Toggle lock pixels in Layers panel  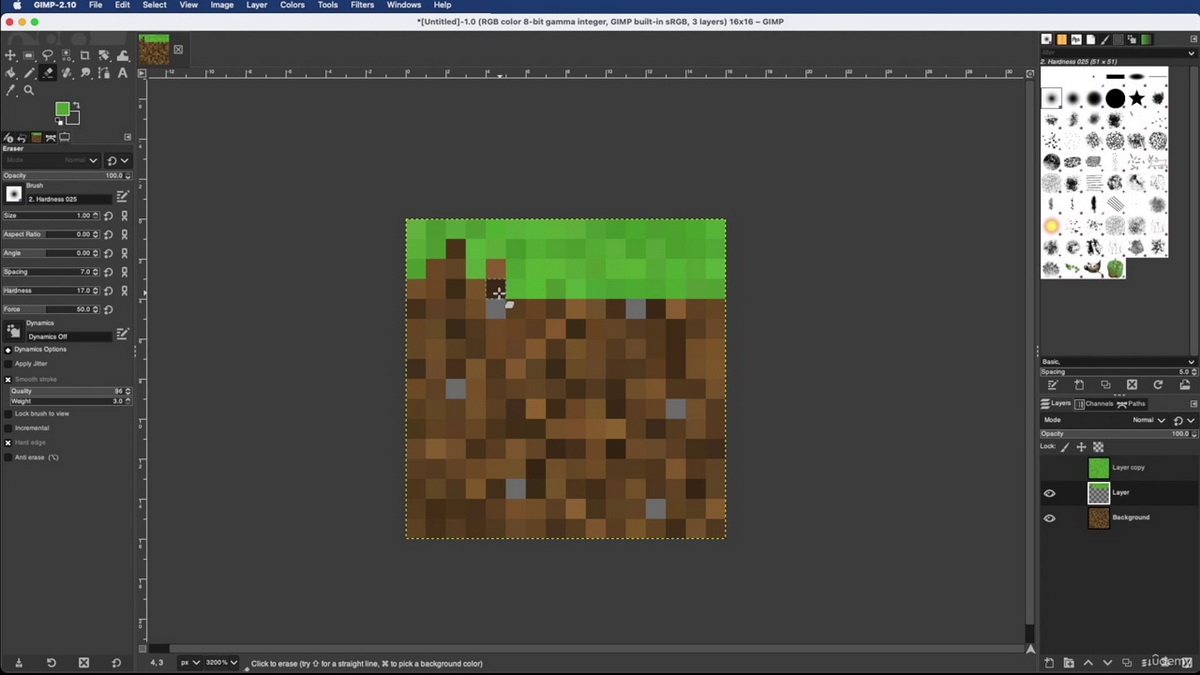tap(1065, 447)
